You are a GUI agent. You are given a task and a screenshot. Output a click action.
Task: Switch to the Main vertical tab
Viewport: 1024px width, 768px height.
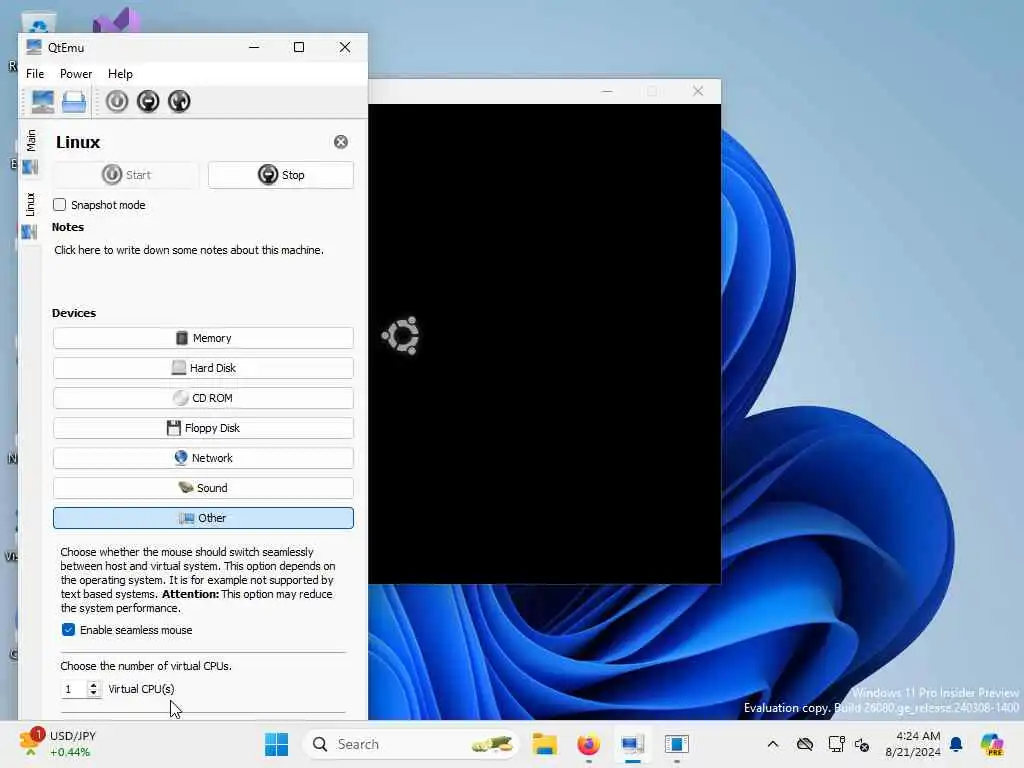30,152
